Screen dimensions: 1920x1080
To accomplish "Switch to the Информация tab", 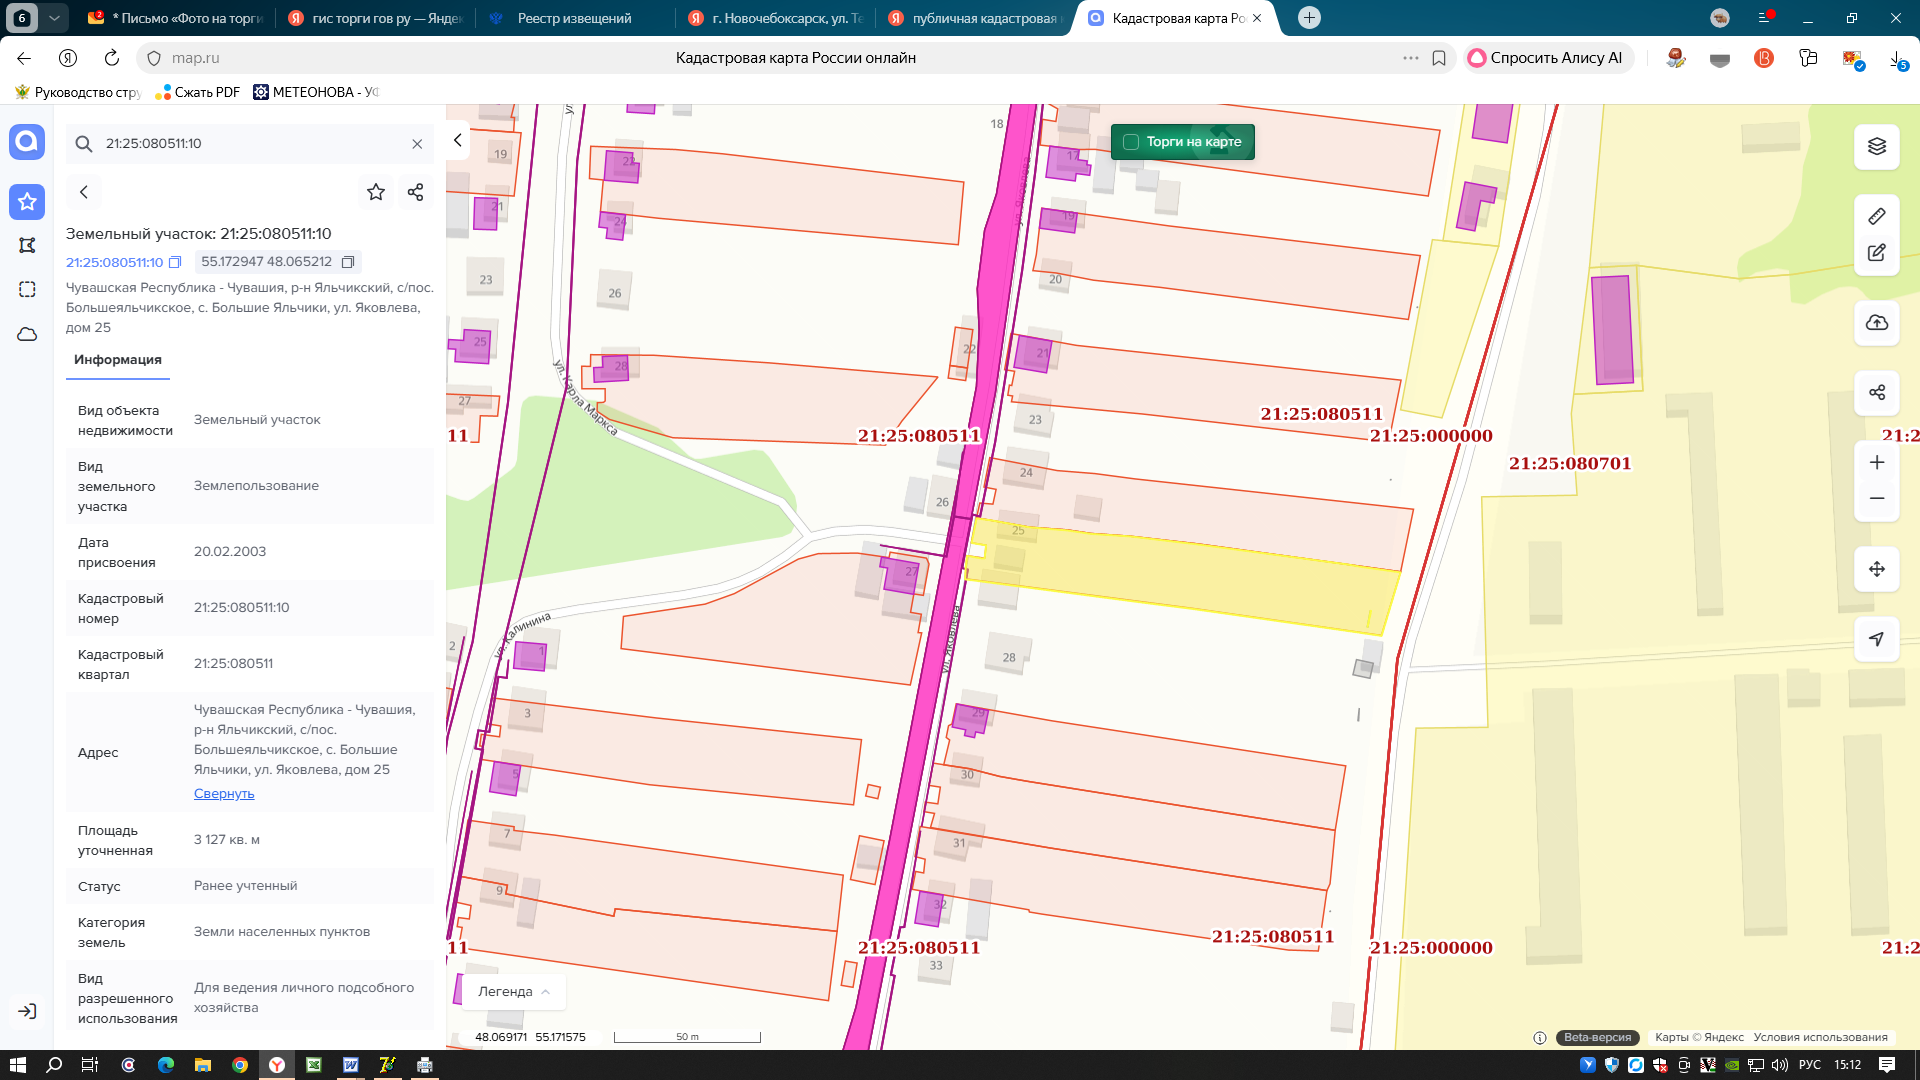I will point(118,360).
